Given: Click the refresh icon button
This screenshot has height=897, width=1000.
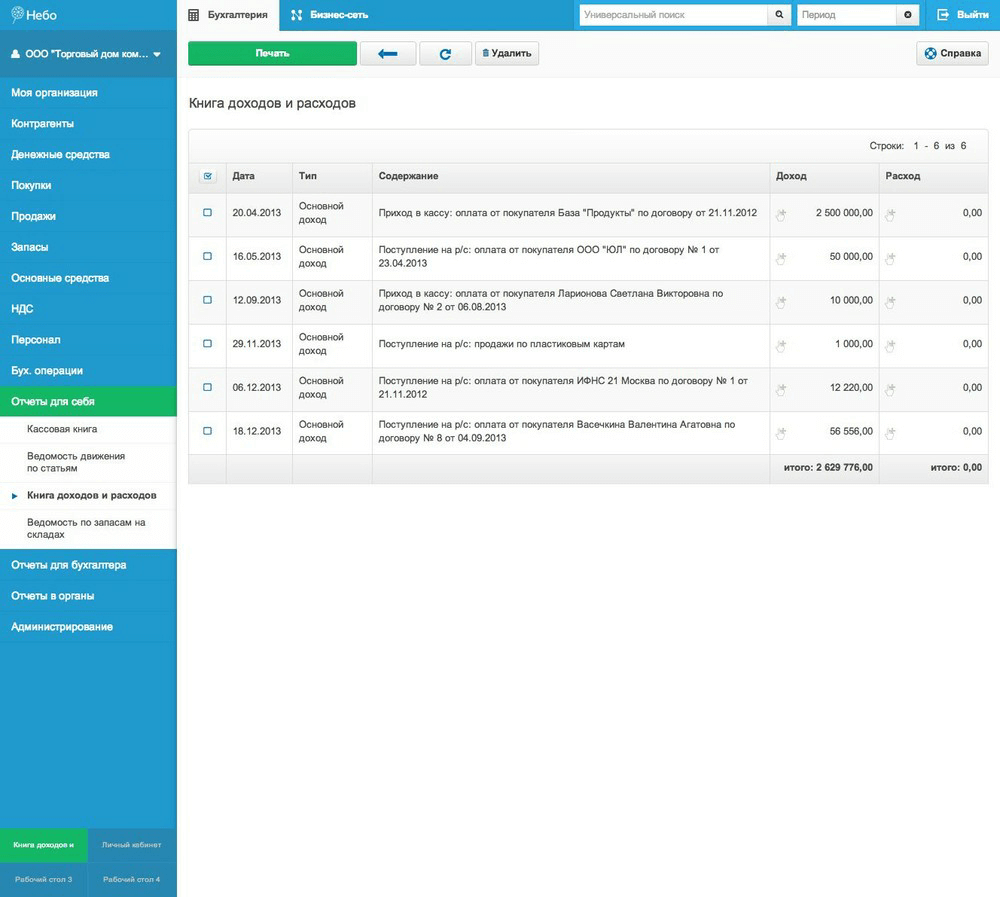Looking at the screenshot, I should tap(446, 54).
